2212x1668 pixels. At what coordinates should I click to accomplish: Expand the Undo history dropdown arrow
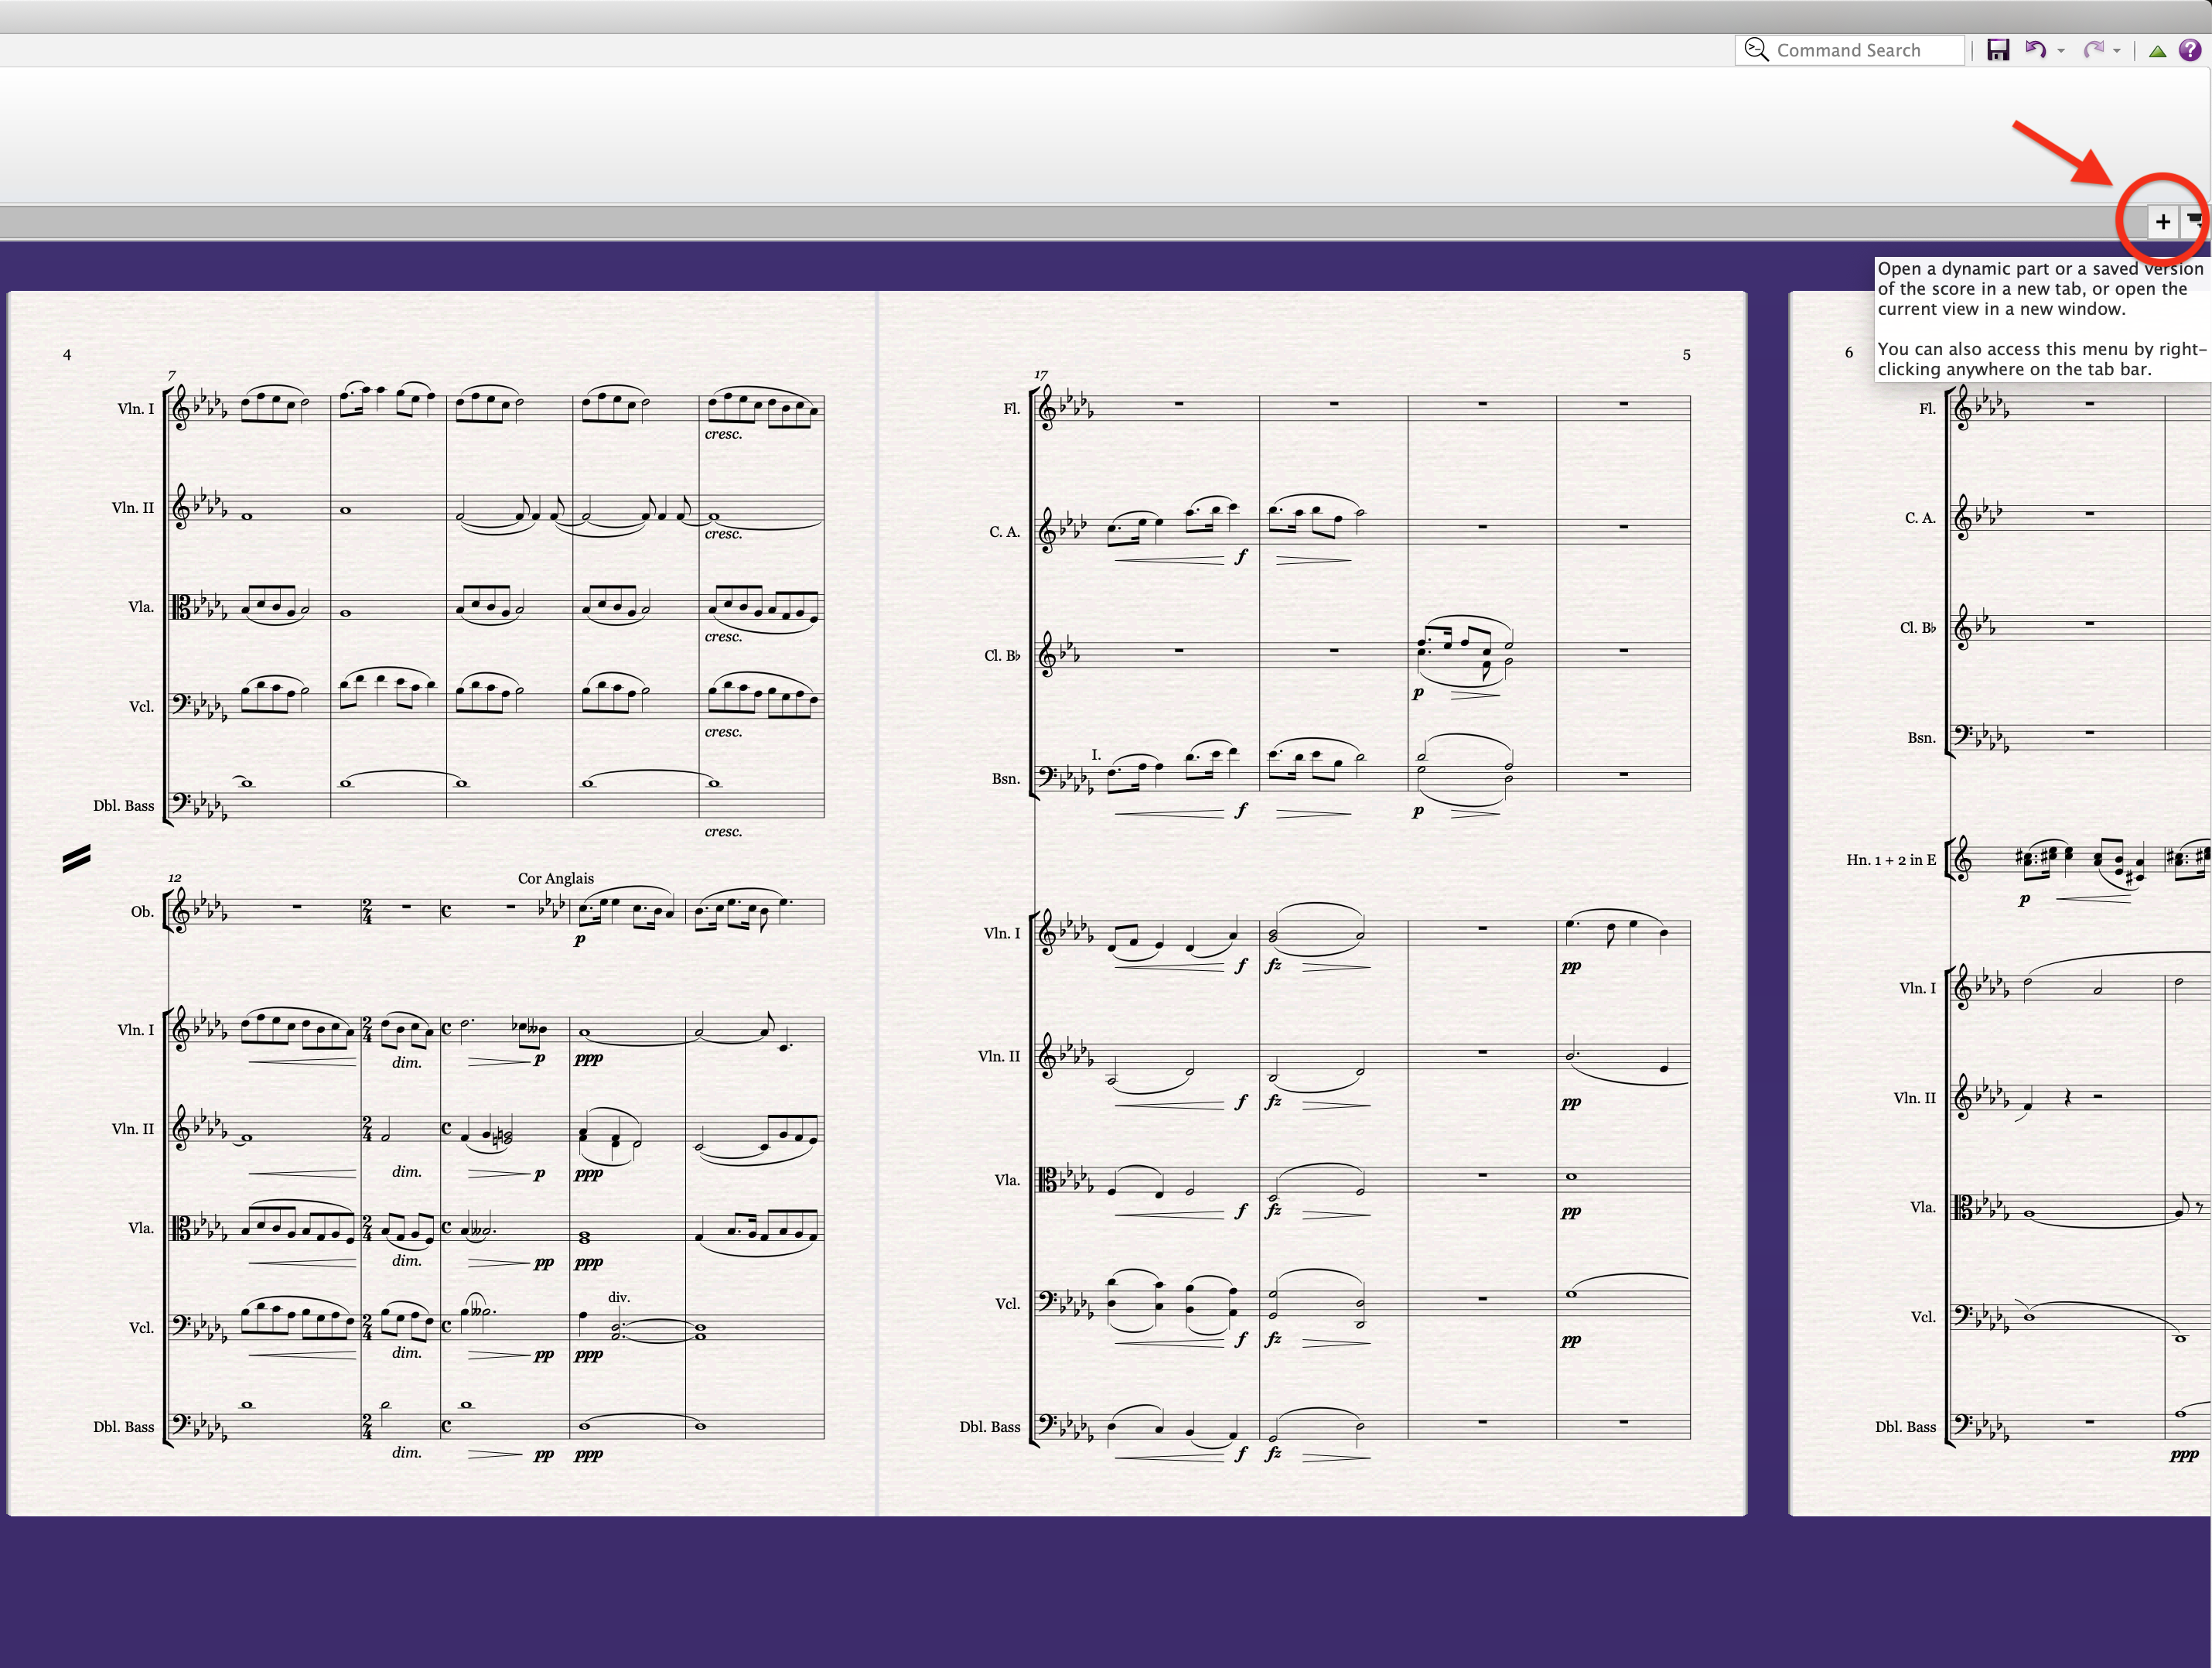(x=2061, y=51)
